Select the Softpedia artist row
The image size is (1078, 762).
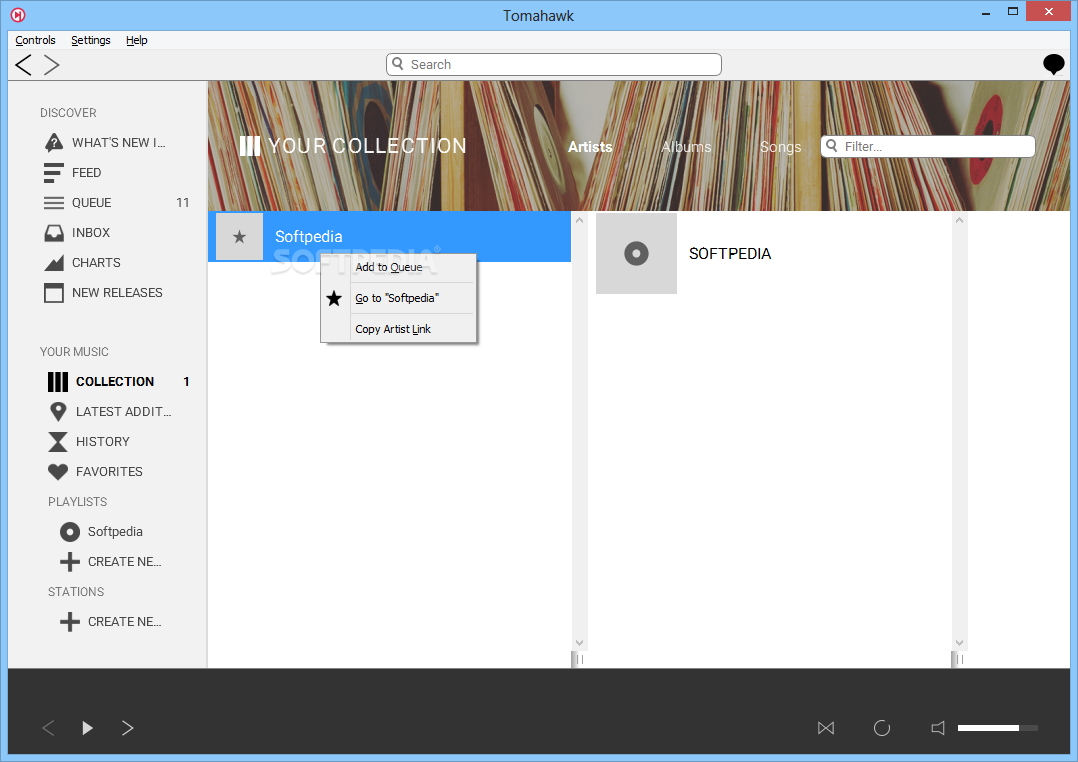pyautogui.click(x=389, y=237)
